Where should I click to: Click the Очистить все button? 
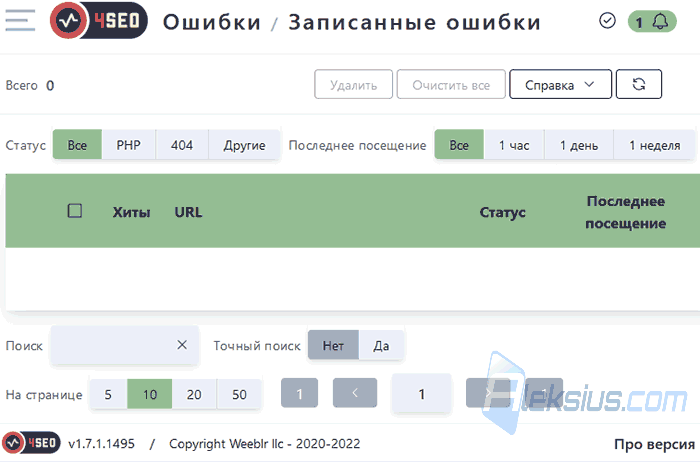(451, 84)
